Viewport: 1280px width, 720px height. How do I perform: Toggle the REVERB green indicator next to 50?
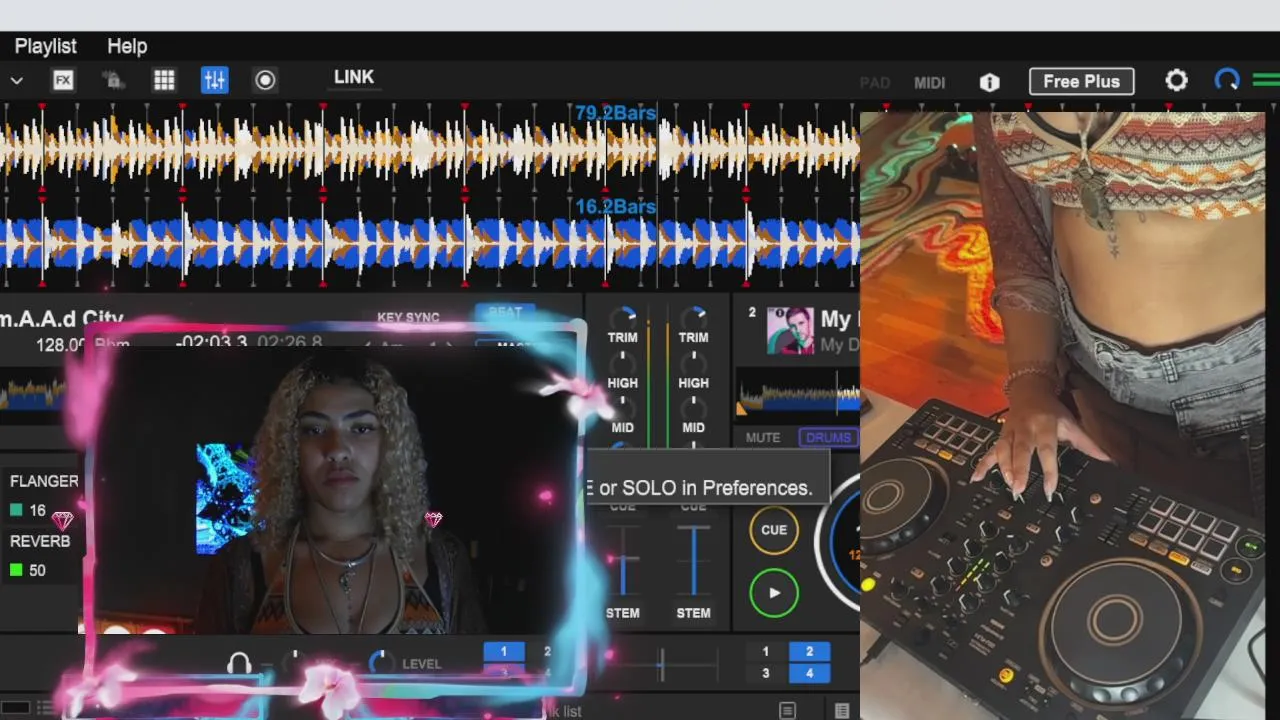[16, 570]
